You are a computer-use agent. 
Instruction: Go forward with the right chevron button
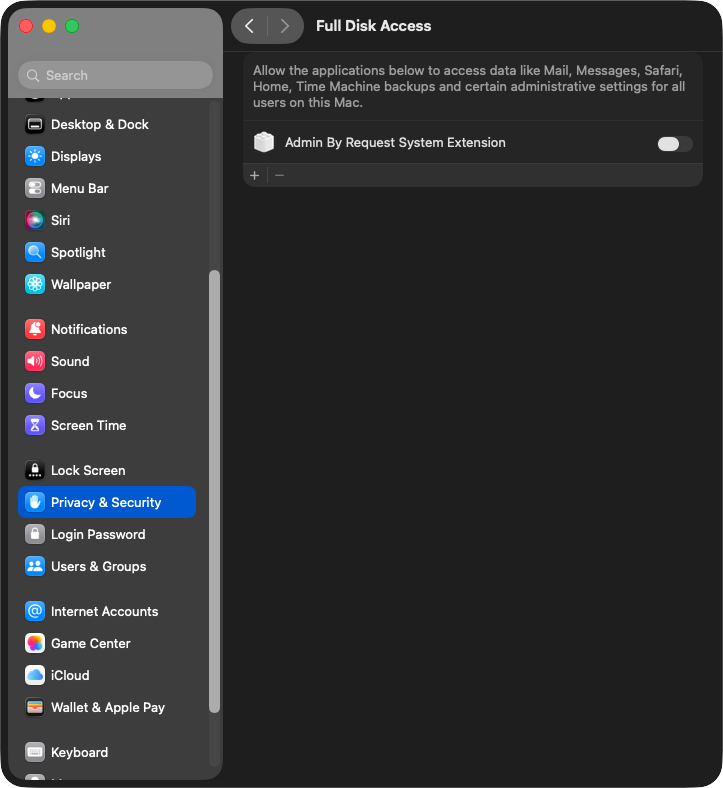285,26
